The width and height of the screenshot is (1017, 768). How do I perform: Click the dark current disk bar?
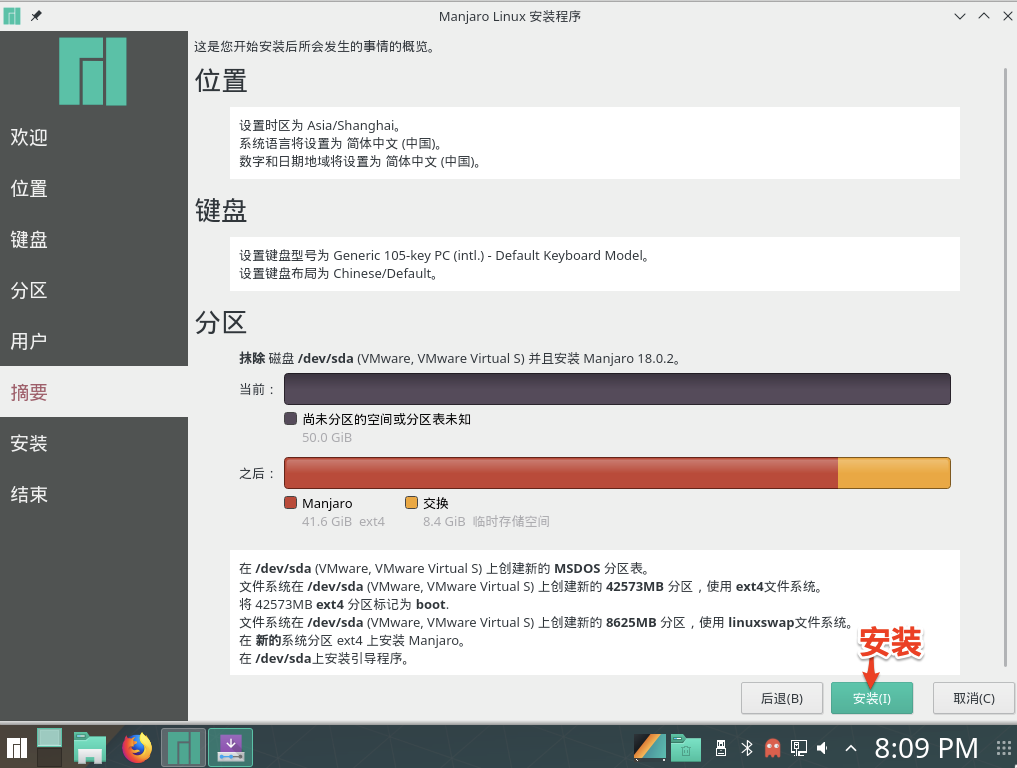(x=617, y=389)
